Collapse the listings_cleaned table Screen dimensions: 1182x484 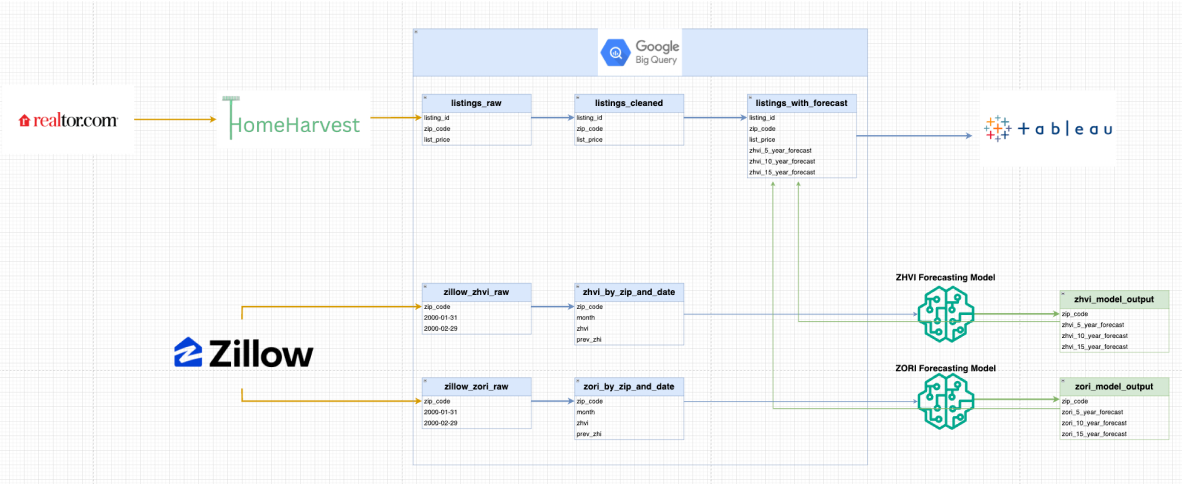tap(577, 98)
